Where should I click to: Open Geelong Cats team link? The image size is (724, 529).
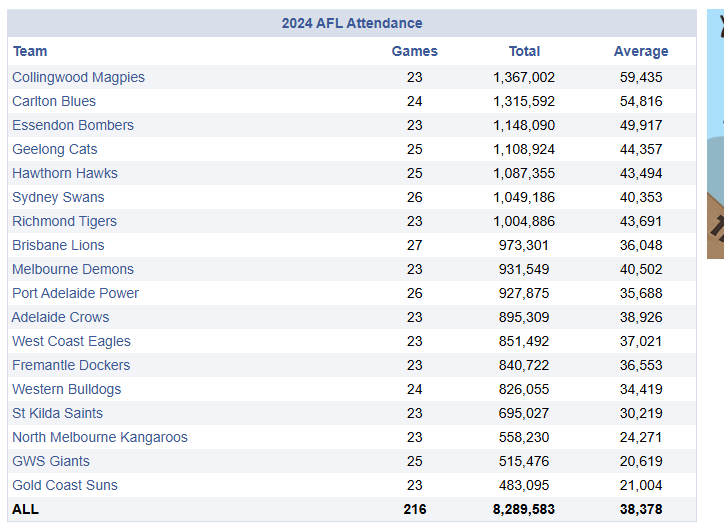click(55, 149)
